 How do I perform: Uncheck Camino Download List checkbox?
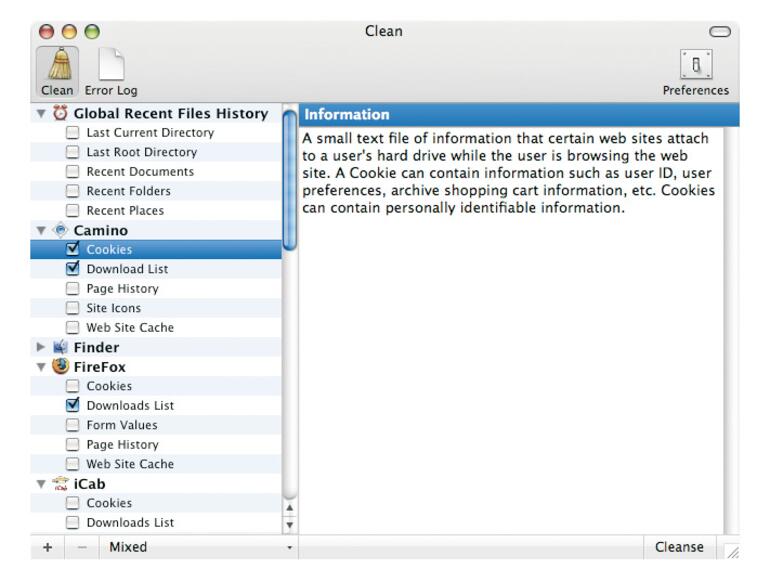72,269
